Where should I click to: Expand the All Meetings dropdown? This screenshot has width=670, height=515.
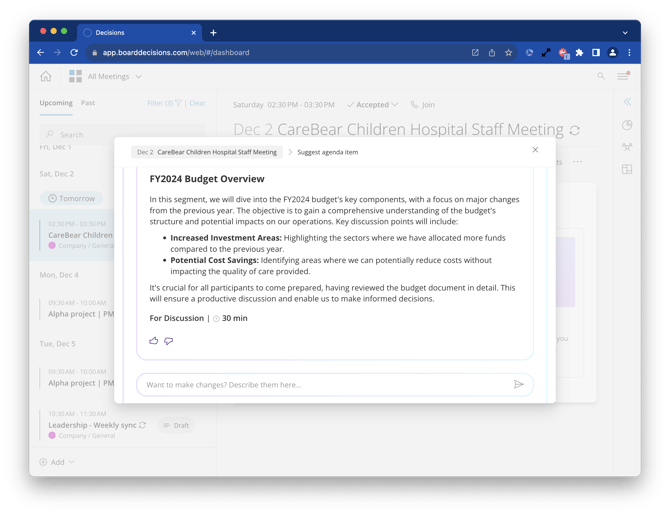click(138, 77)
